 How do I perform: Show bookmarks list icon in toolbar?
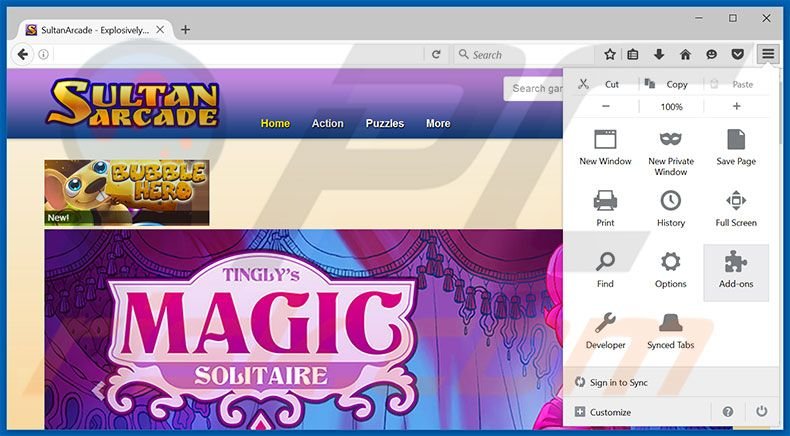click(633, 54)
